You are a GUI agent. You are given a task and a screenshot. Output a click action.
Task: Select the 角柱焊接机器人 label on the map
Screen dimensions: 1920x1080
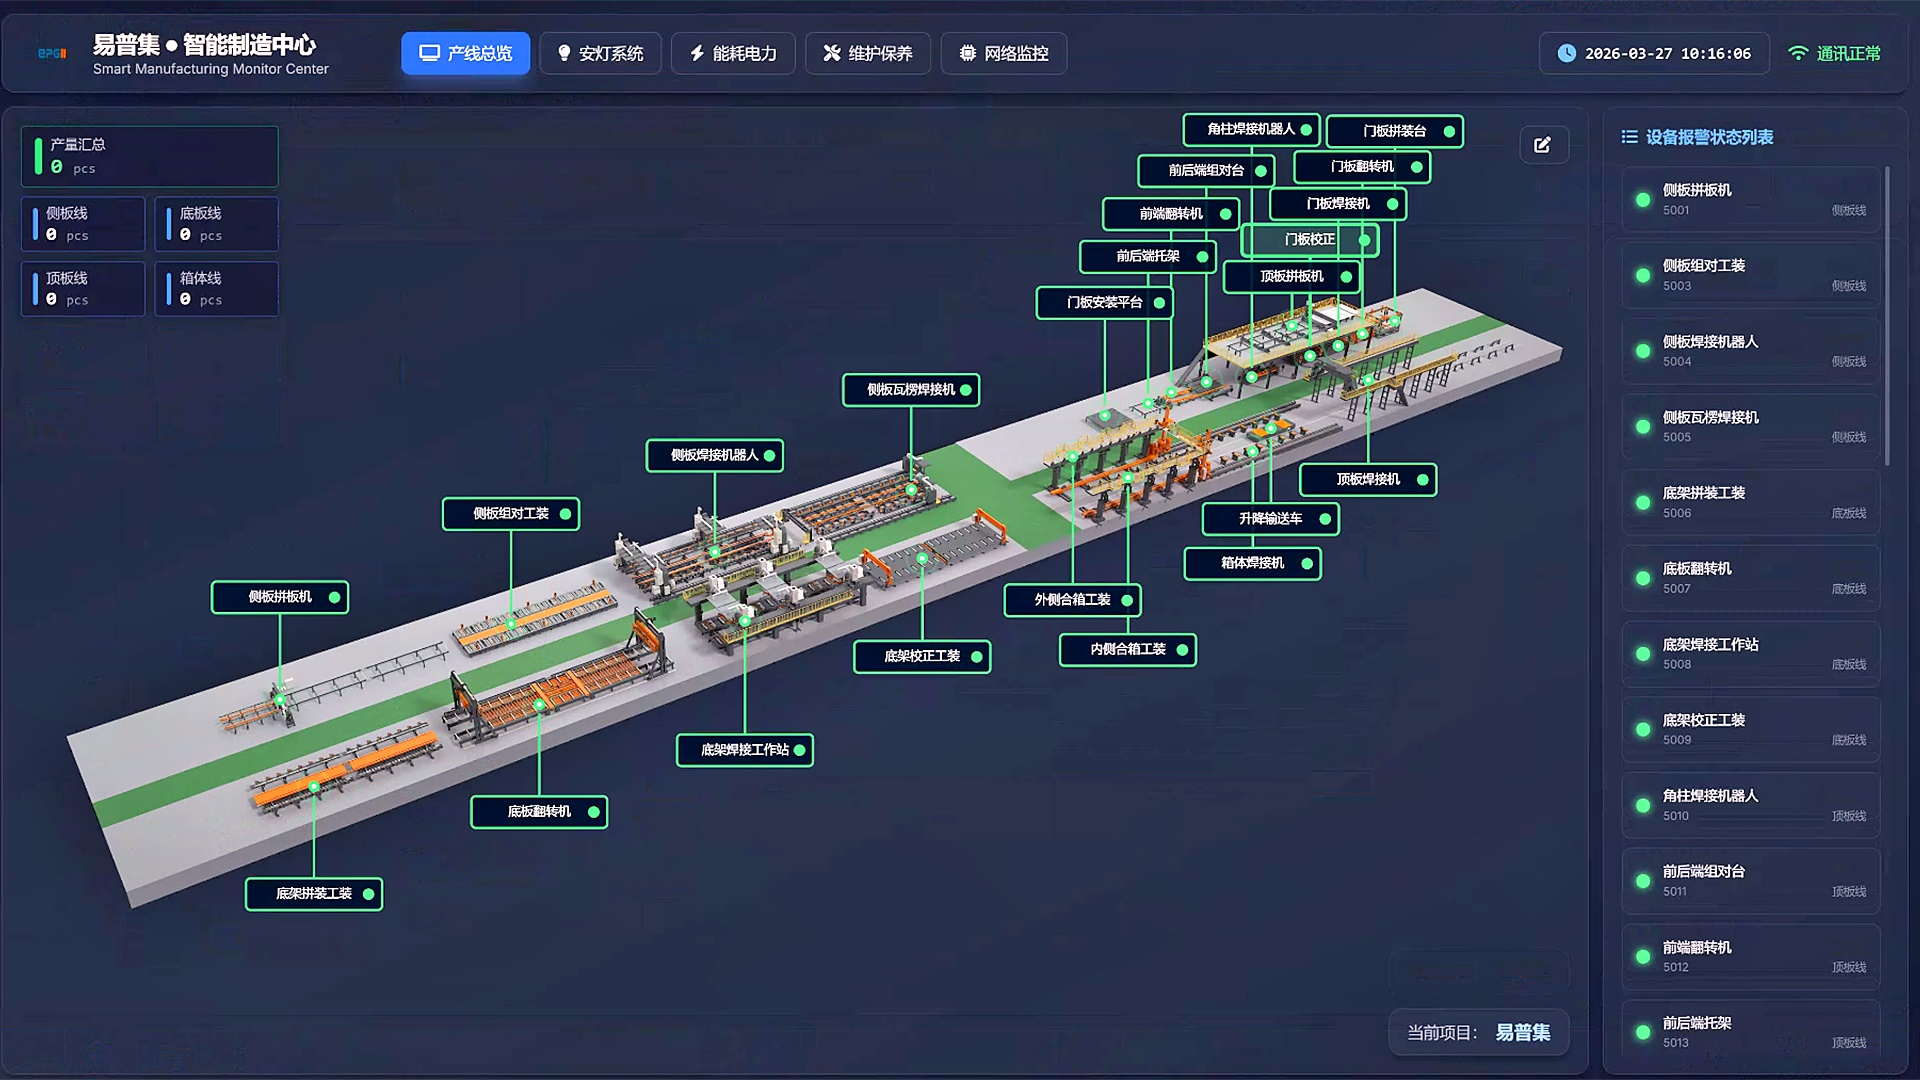1251,130
